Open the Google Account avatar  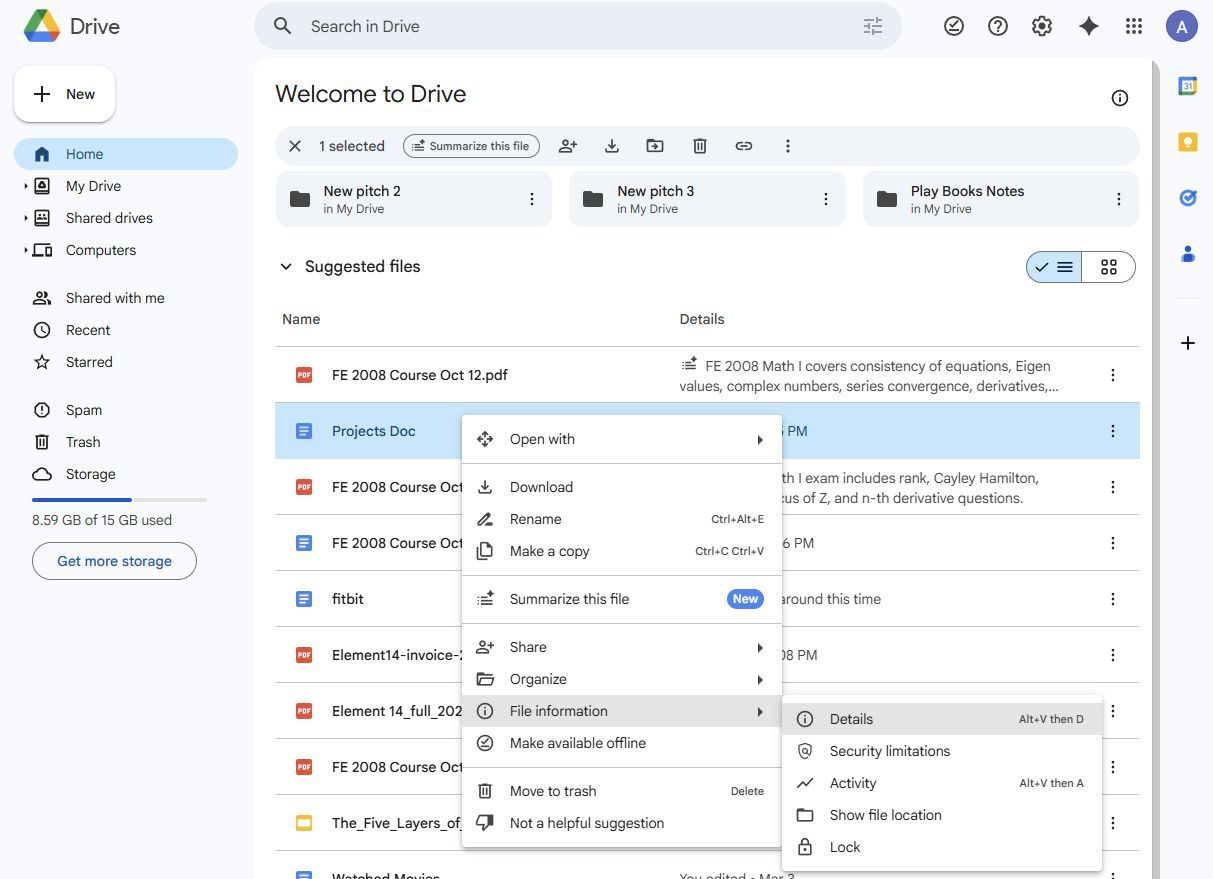click(1182, 27)
